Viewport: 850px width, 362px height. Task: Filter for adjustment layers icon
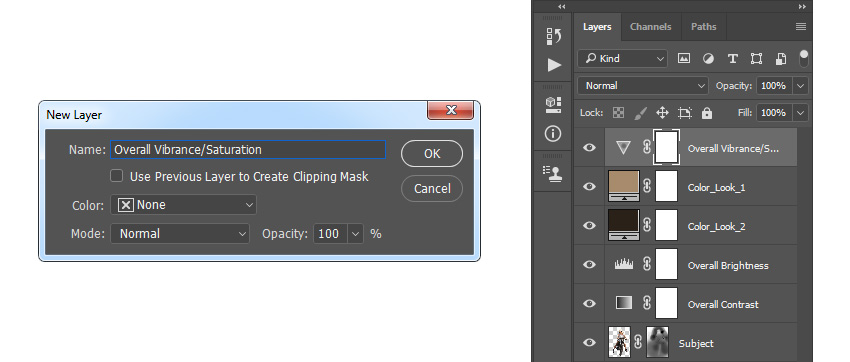tap(708, 59)
